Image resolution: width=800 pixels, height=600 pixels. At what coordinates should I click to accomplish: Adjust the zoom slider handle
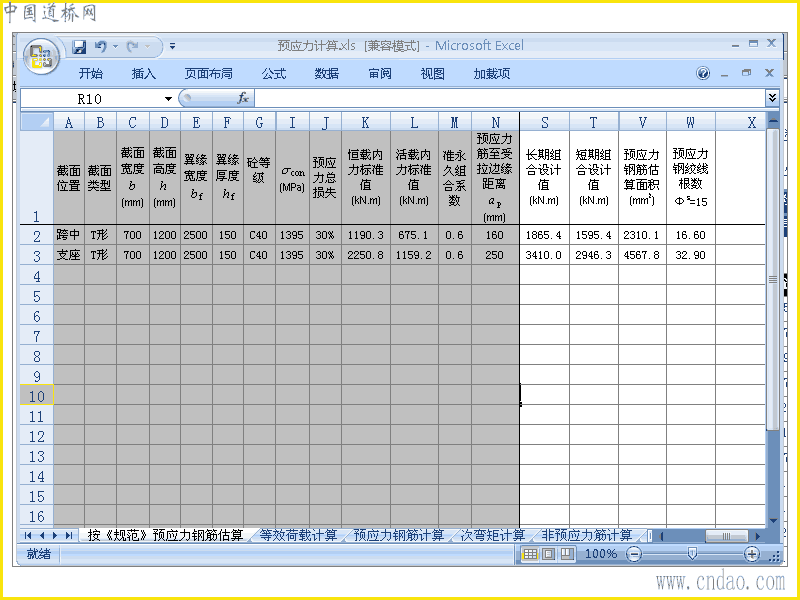point(692,554)
